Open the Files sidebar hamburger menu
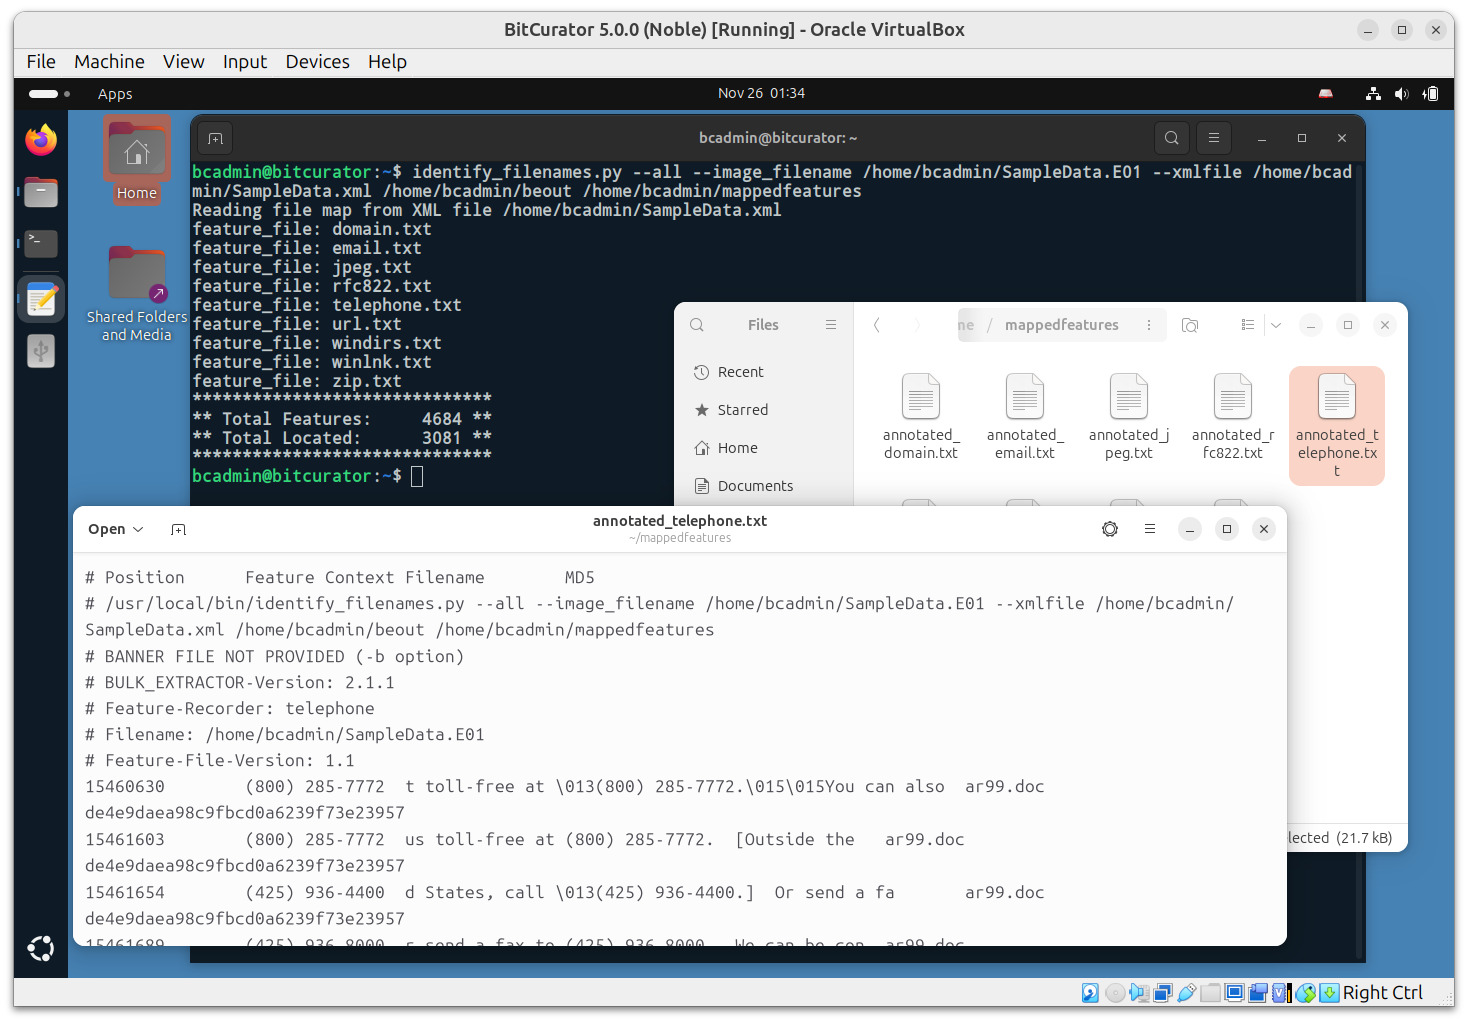This screenshot has width=1468, height=1023. (831, 325)
